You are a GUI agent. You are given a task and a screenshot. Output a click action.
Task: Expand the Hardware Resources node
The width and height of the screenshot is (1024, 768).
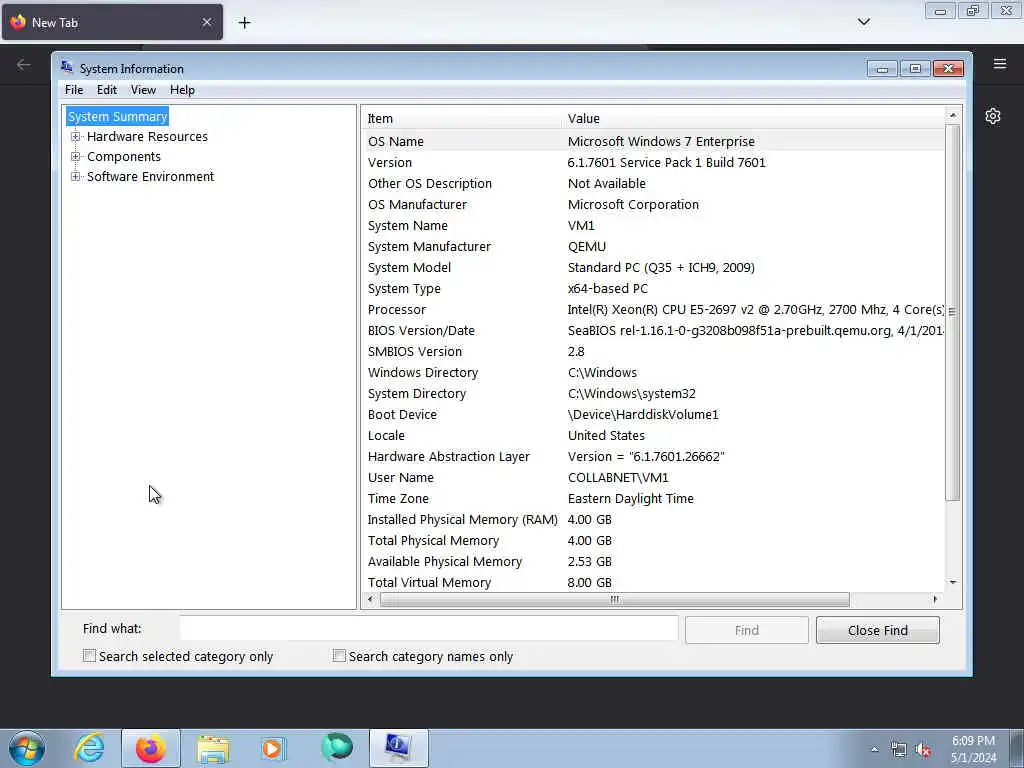[x=76, y=136]
